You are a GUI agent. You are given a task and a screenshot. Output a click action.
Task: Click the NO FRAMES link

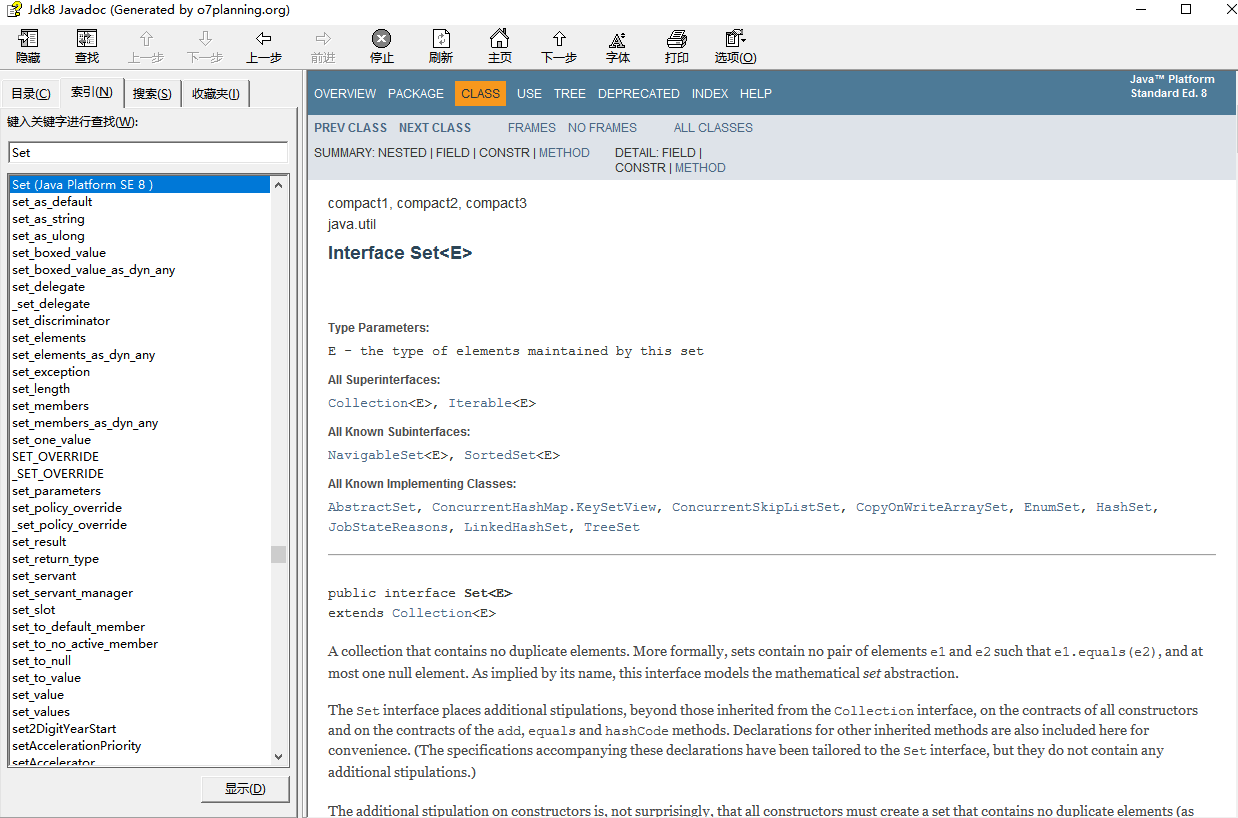[x=602, y=127]
